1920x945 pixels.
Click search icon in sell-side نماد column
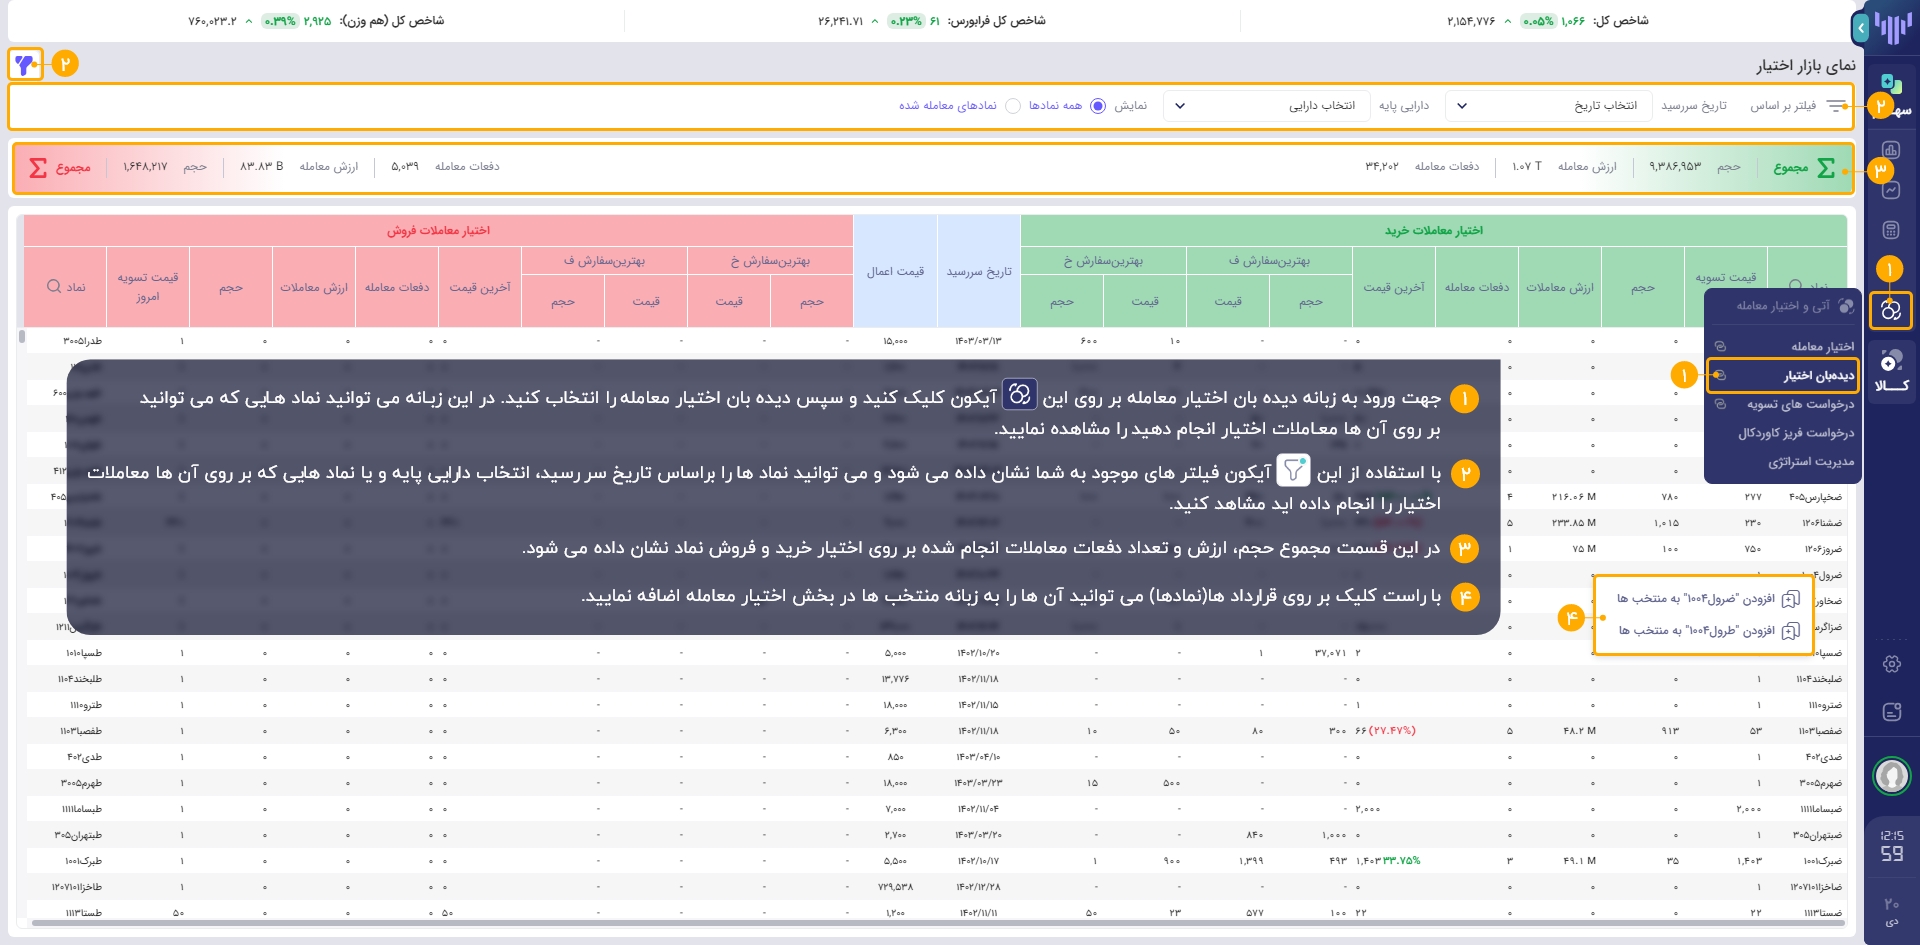coord(54,287)
